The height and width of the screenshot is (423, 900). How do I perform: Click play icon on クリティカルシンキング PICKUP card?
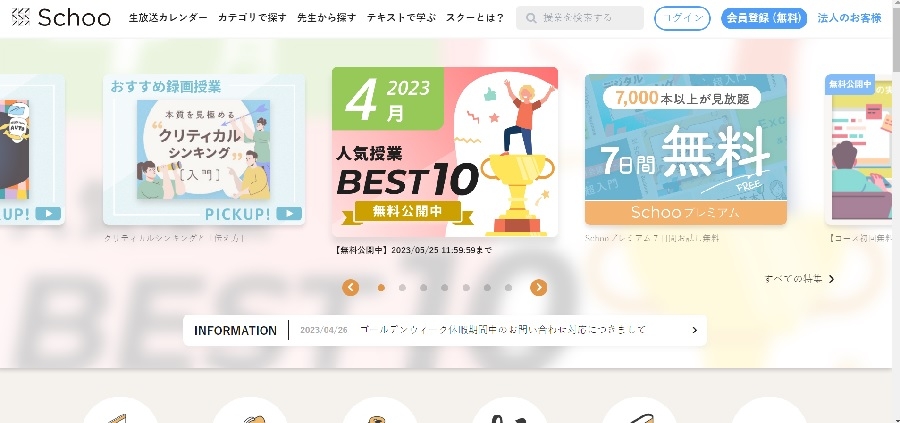289,214
